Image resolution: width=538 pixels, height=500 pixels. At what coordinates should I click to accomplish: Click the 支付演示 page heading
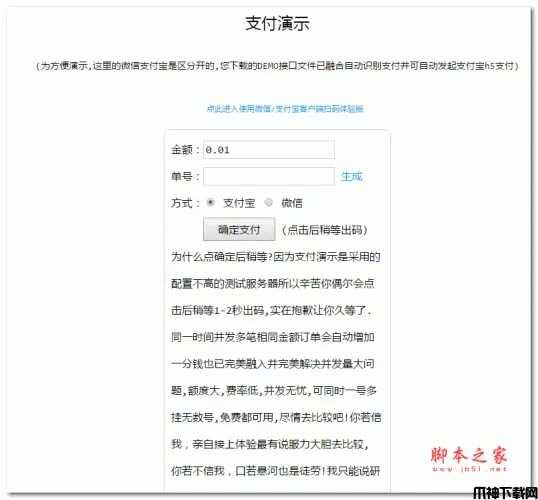click(277, 23)
